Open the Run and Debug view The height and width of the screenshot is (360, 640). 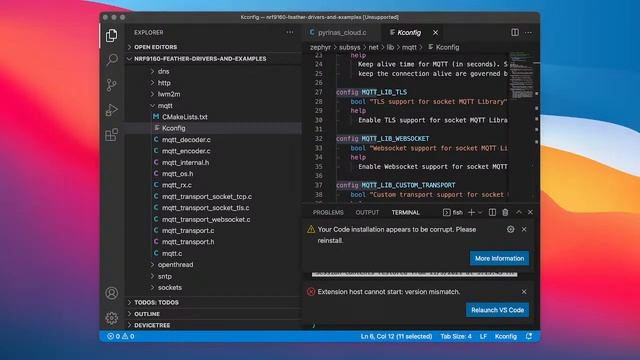click(112, 110)
